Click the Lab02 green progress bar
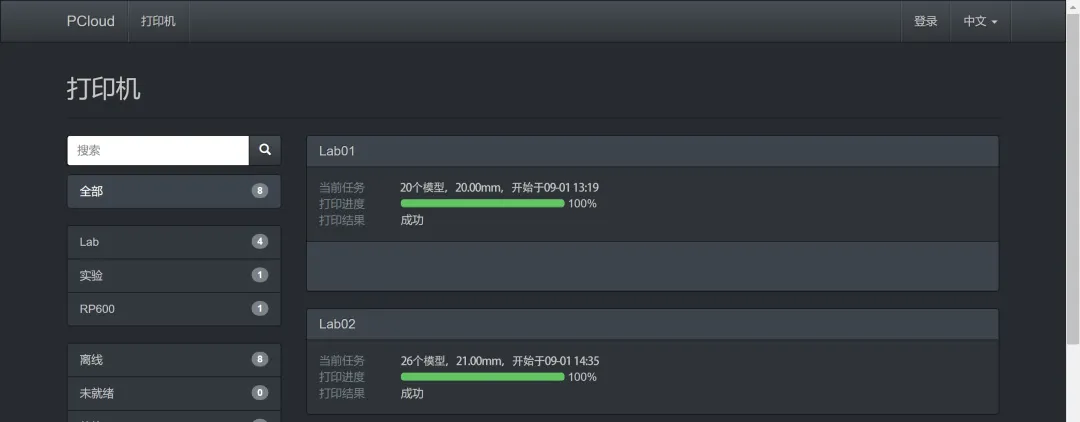 point(482,377)
